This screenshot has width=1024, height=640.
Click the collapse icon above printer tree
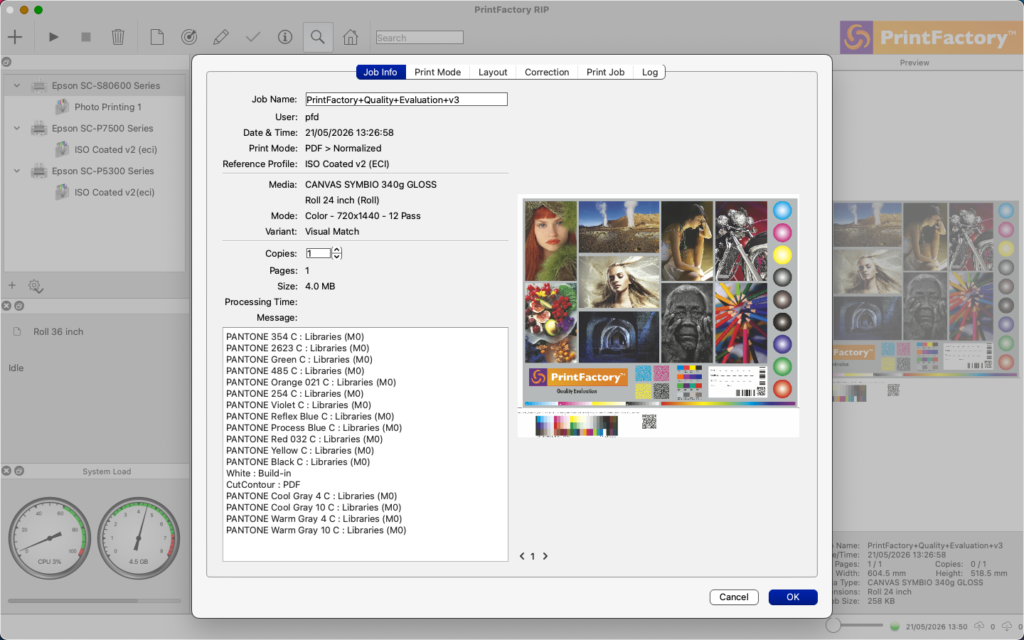[x=7, y=62]
